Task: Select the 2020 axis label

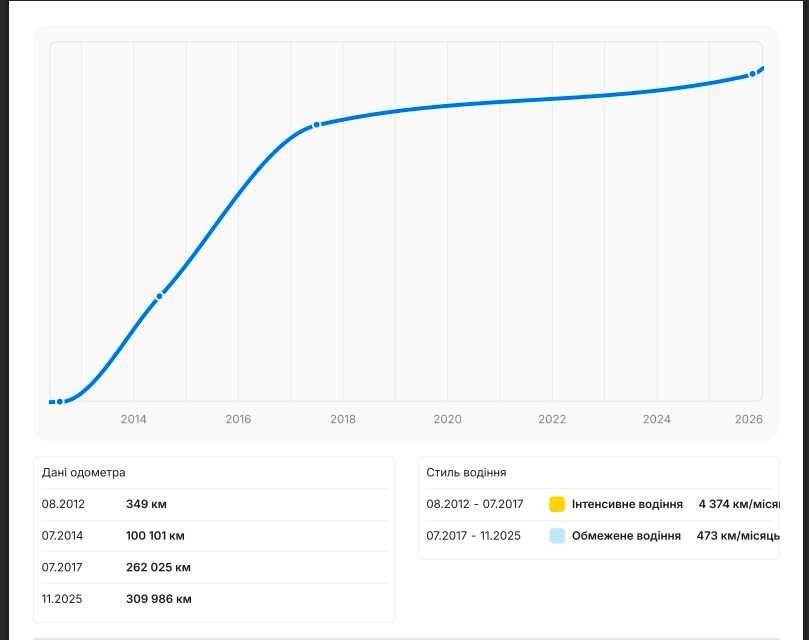Action: point(447,419)
